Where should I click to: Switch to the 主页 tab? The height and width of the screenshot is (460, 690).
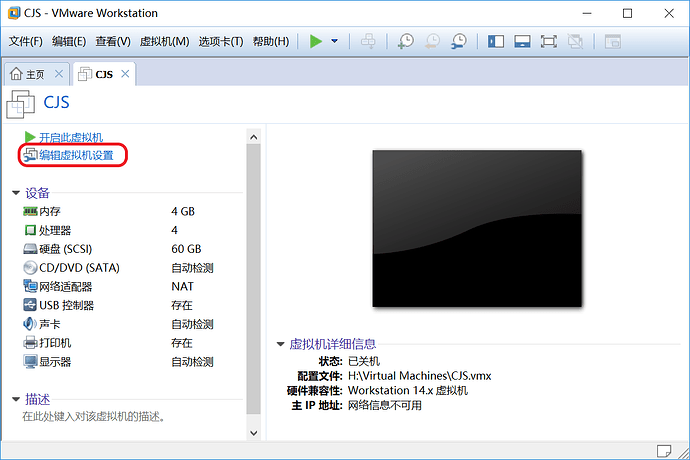[x=29, y=74]
